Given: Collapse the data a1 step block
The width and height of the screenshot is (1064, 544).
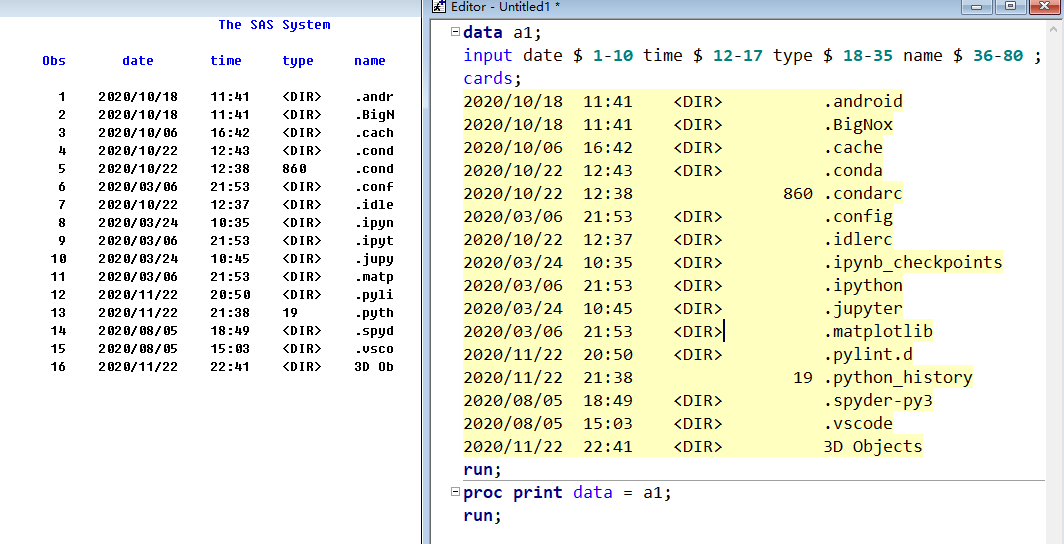Looking at the screenshot, I should pyautogui.click(x=455, y=32).
